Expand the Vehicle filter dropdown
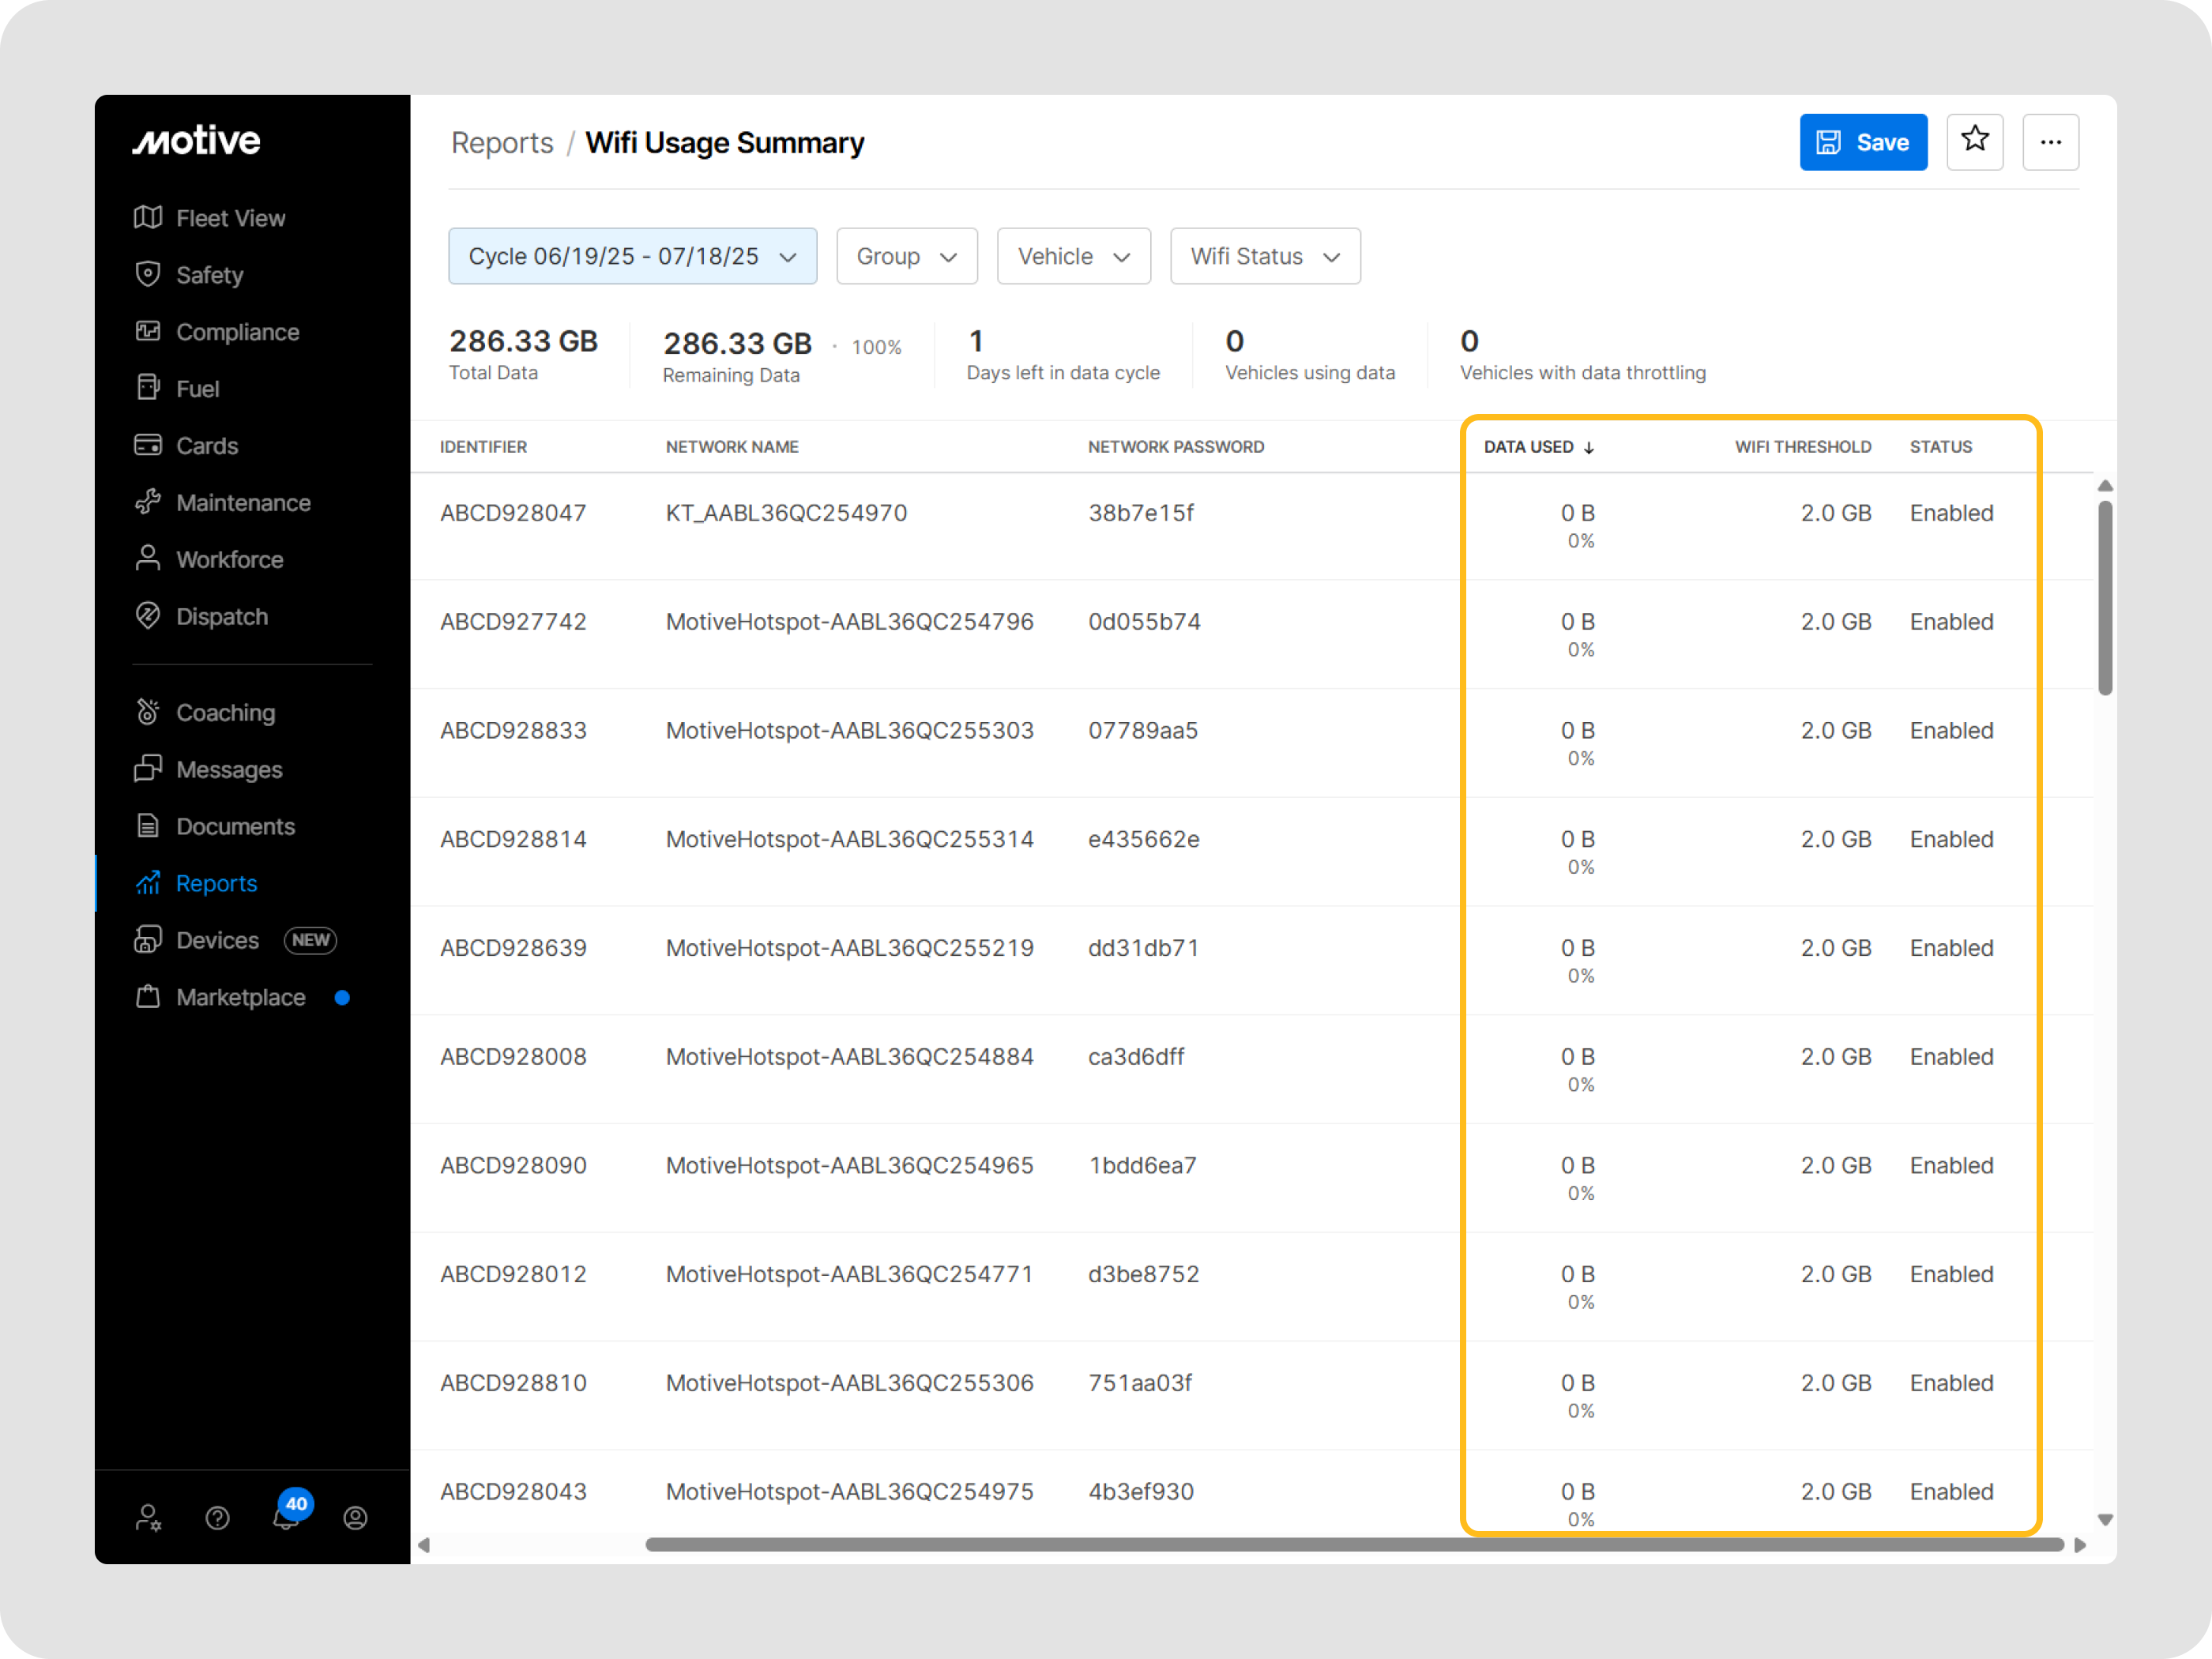2212x1659 pixels. 1073,256
